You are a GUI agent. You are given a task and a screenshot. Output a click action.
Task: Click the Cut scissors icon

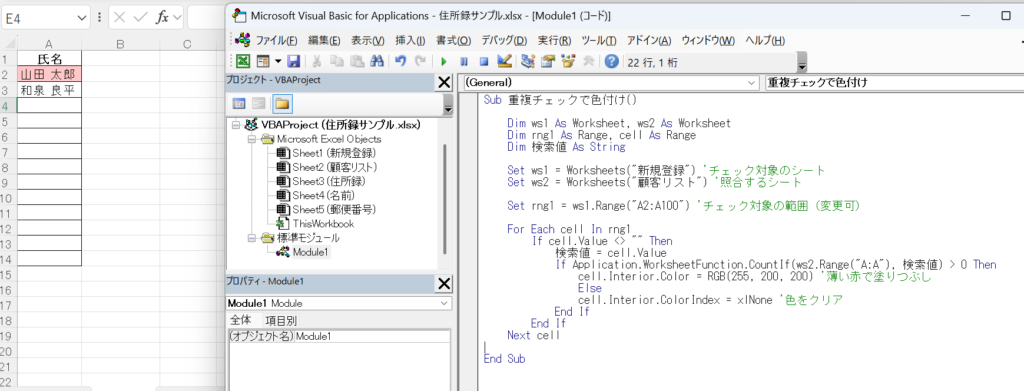(x=317, y=61)
